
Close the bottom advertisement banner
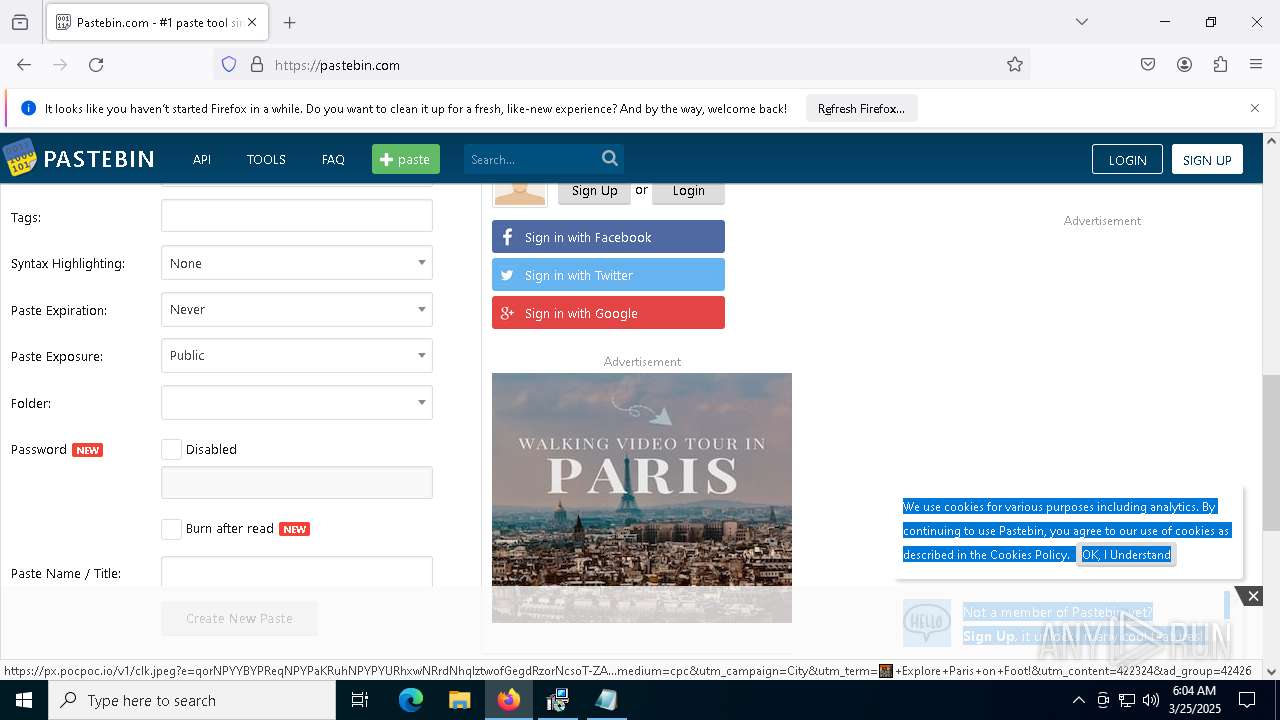tap(1253, 596)
